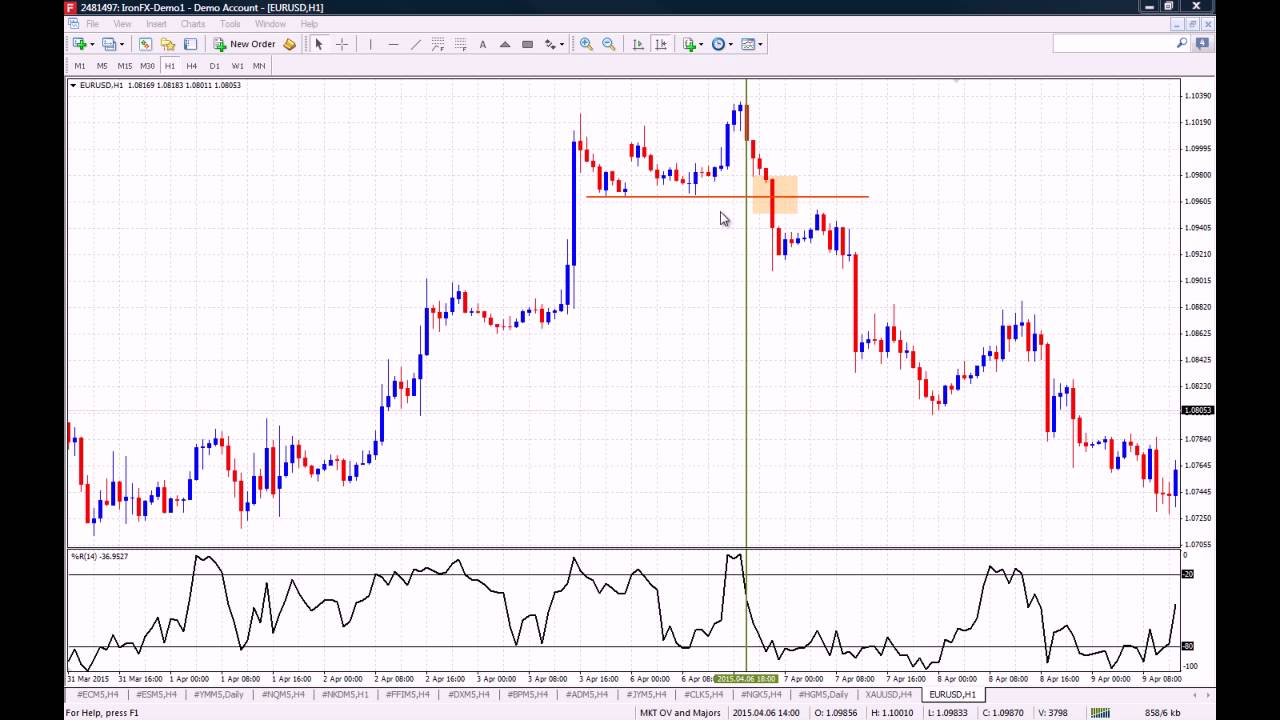Open the View menu
This screenshot has width=1280, height=720.
click(x=122, y=24)
